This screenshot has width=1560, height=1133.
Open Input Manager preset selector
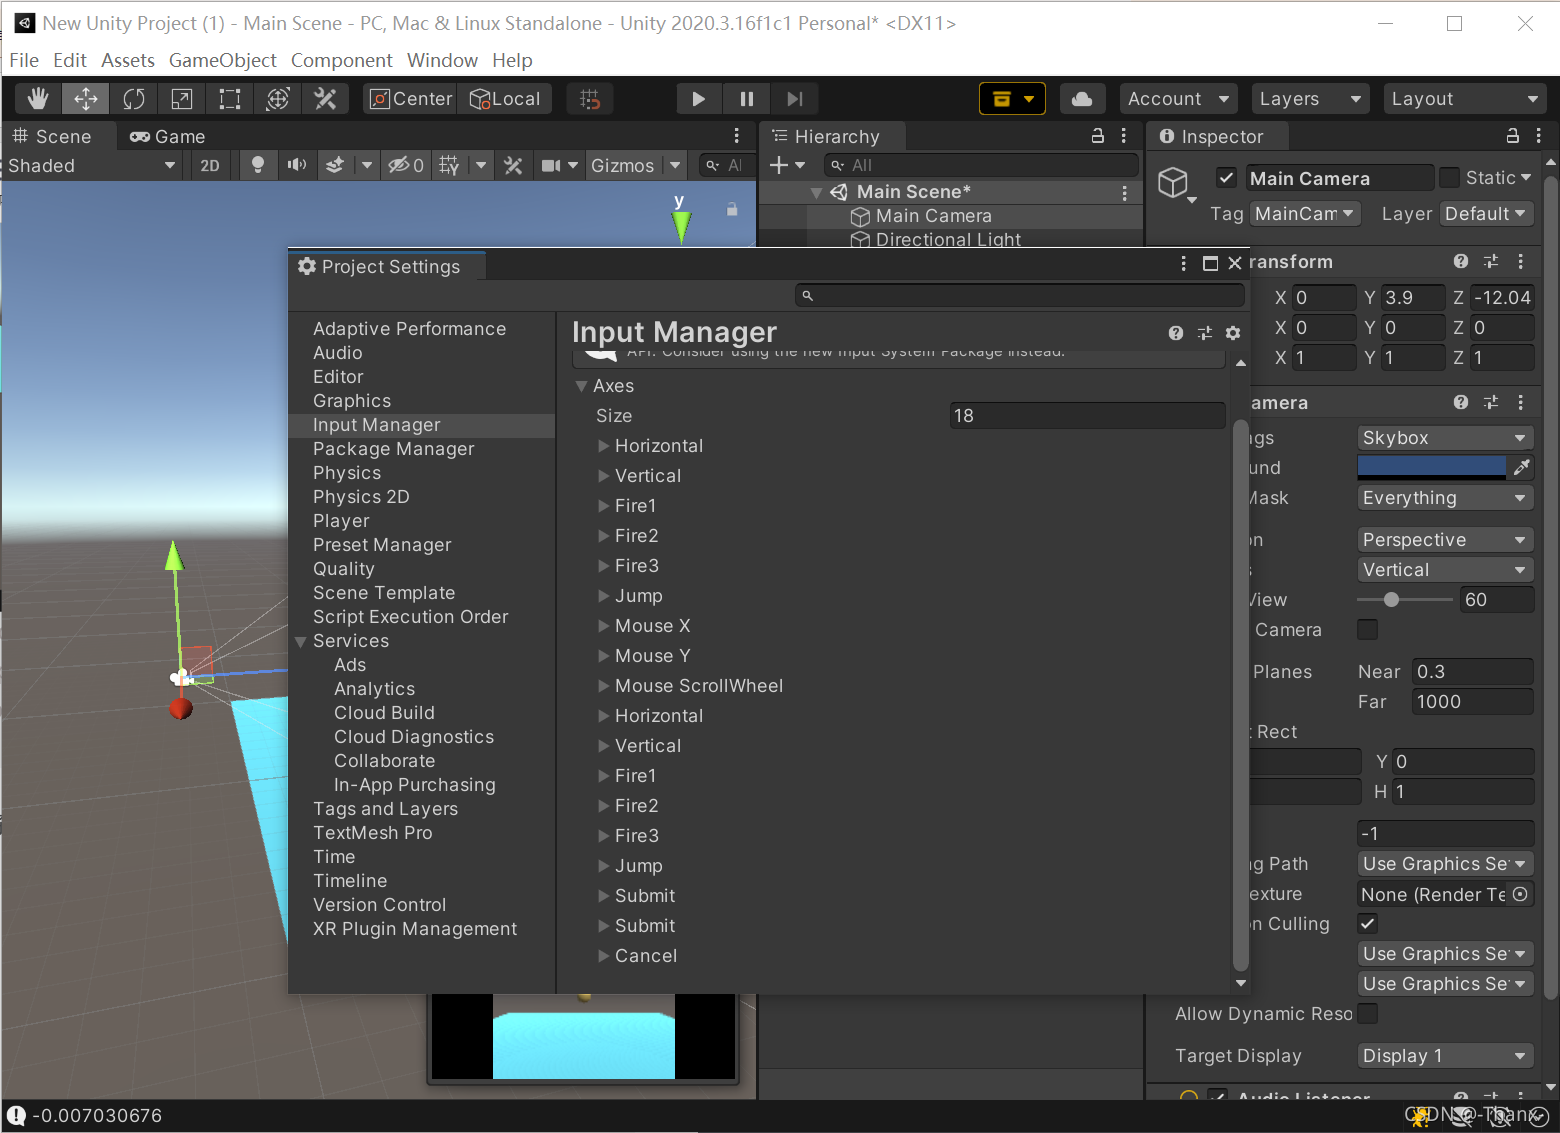[x=1204, y=333]
